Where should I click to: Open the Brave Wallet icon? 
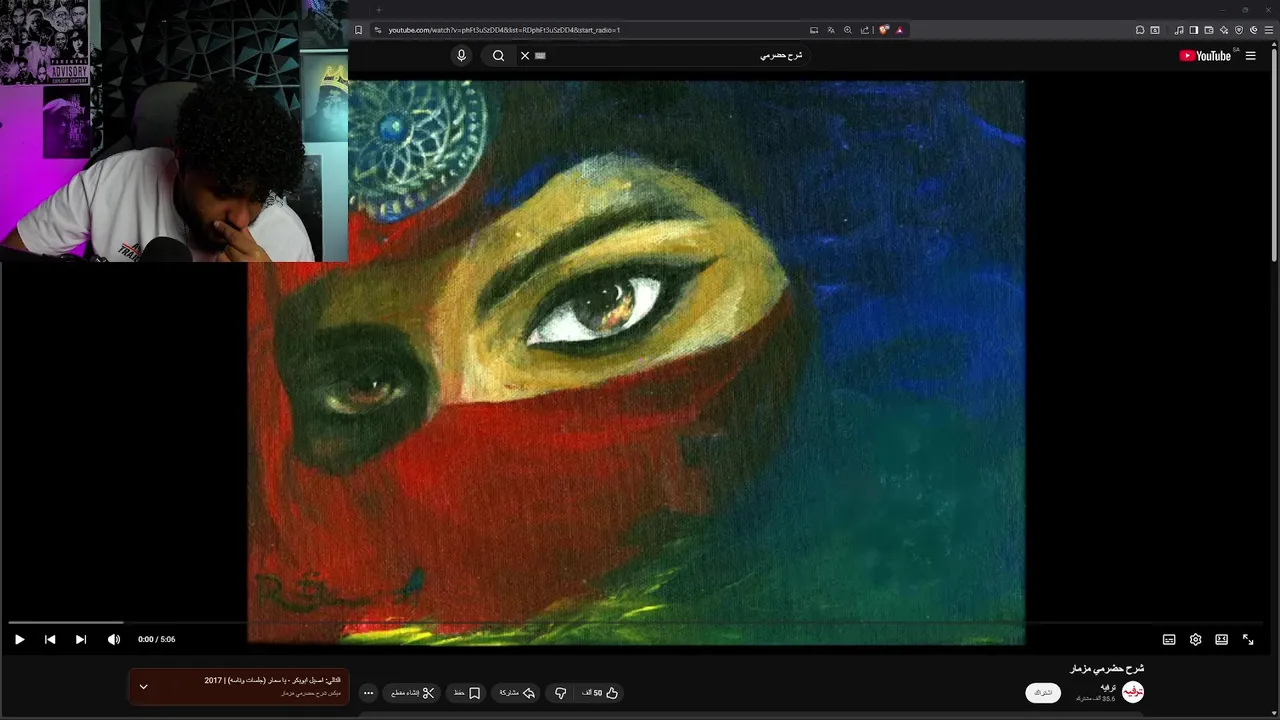tap(1209, 30)
